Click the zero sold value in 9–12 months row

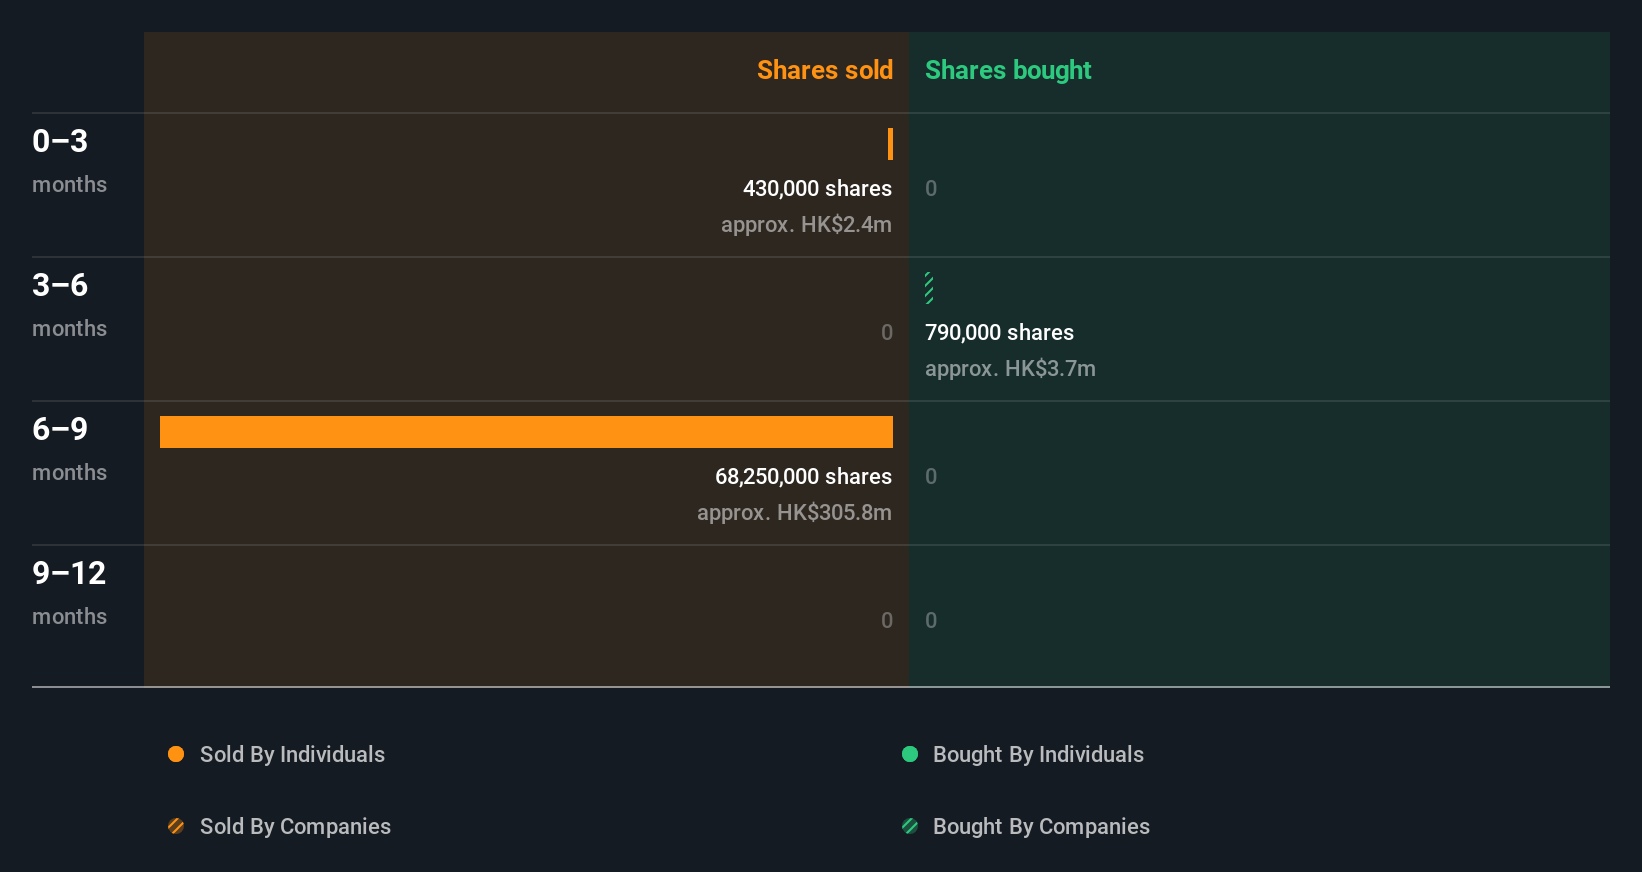(887, 620)
